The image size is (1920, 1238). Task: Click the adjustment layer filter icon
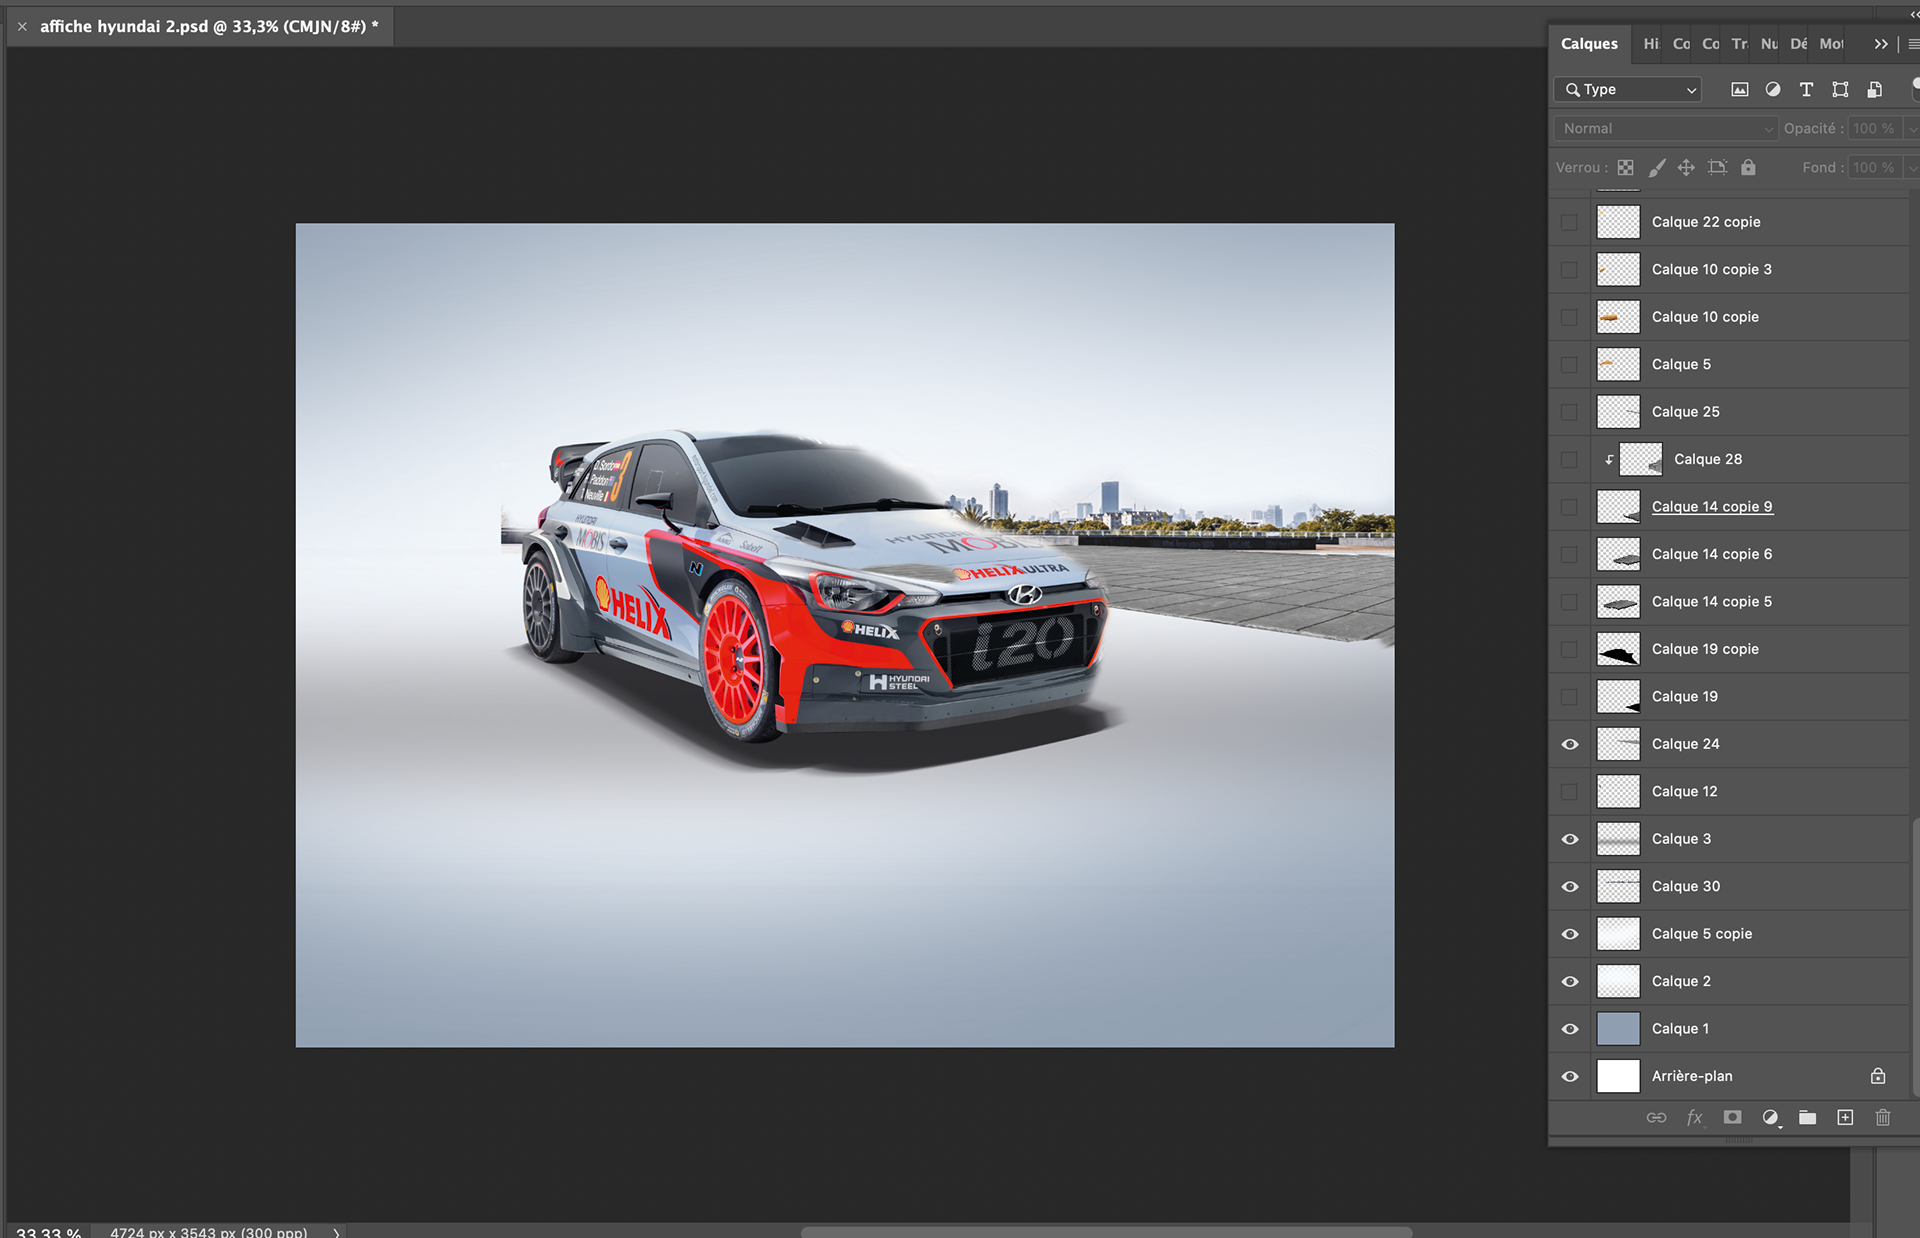(x=1773, y=90)
